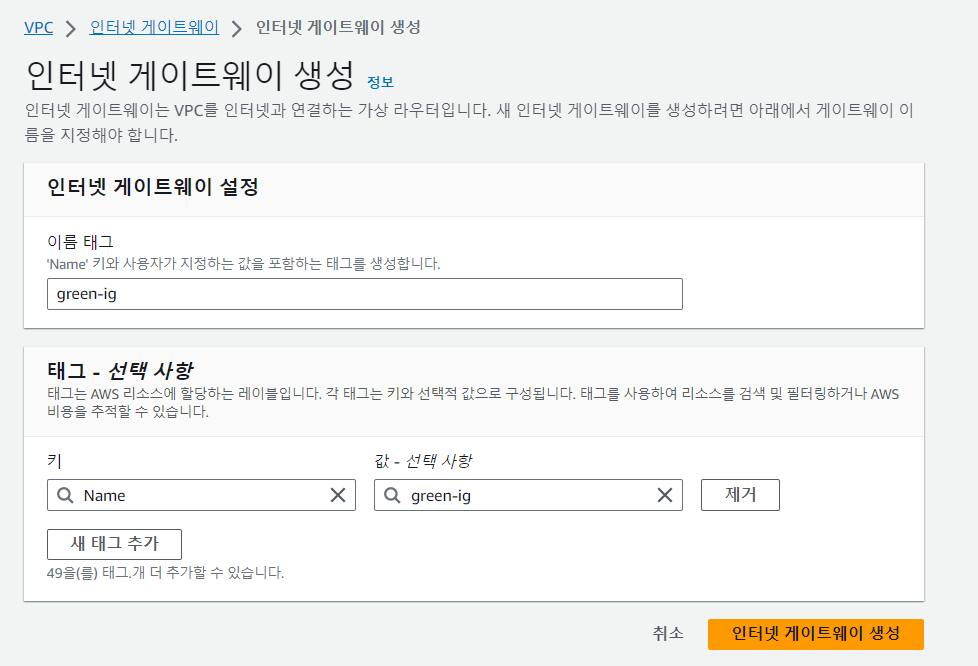978x666 pixels.
Task: Remove the tag using 제거 button
Action: coord(740,495)
